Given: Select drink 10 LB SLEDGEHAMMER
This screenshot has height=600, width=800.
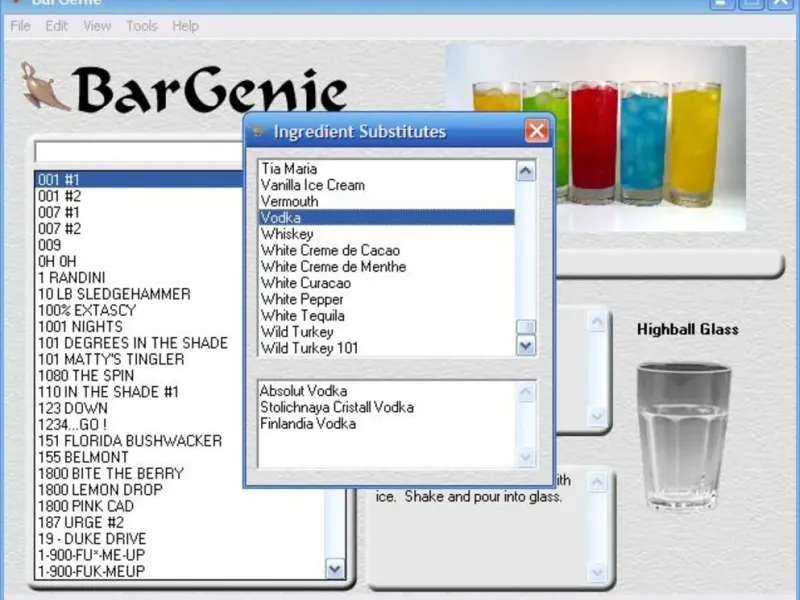Looking at the screenshot, I should tap(139, 294).
